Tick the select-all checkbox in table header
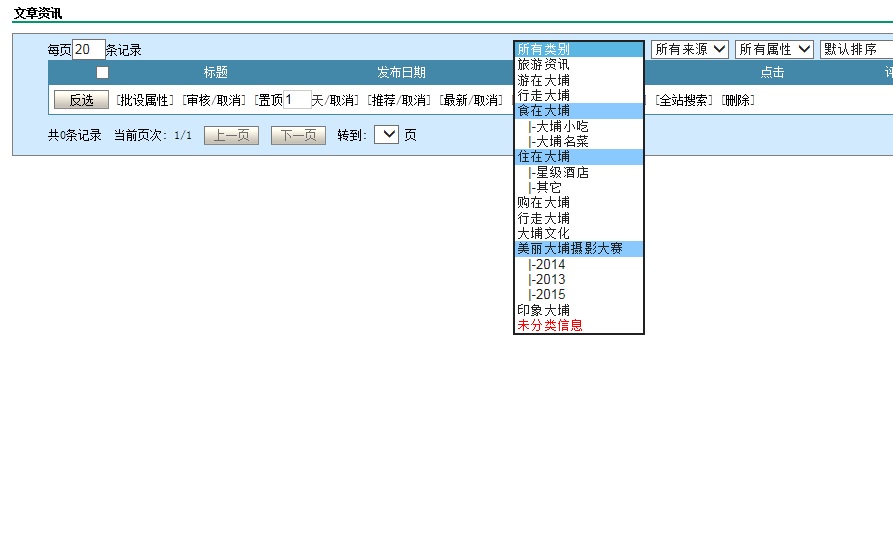The image size is (893, 540). (102, 72)
